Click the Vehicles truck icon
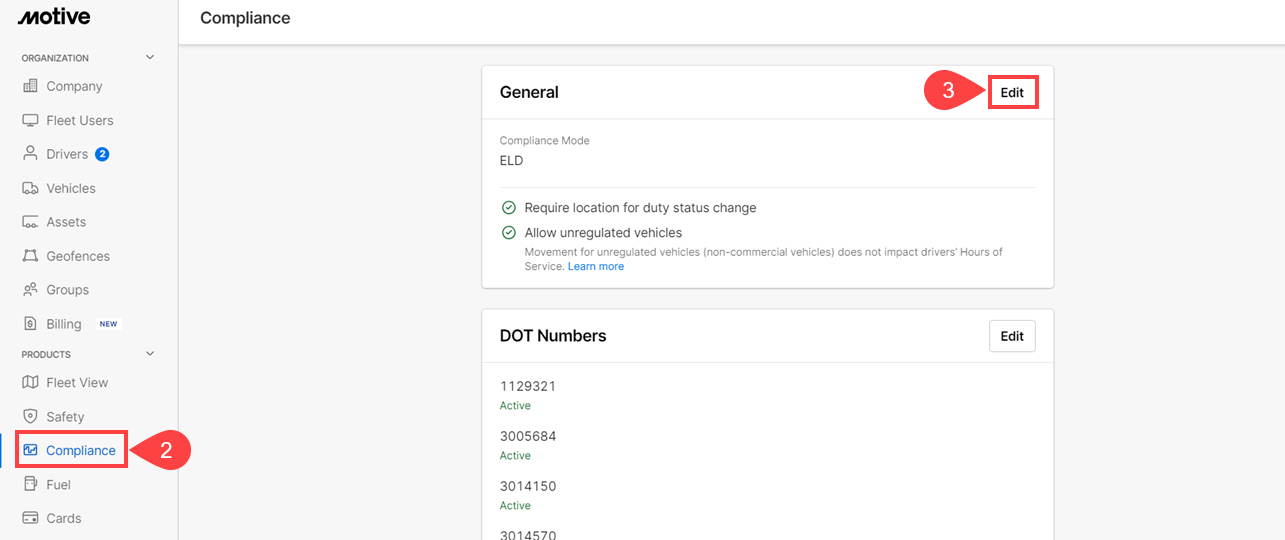Viewport: 1285px width, 540px height. 30,188
